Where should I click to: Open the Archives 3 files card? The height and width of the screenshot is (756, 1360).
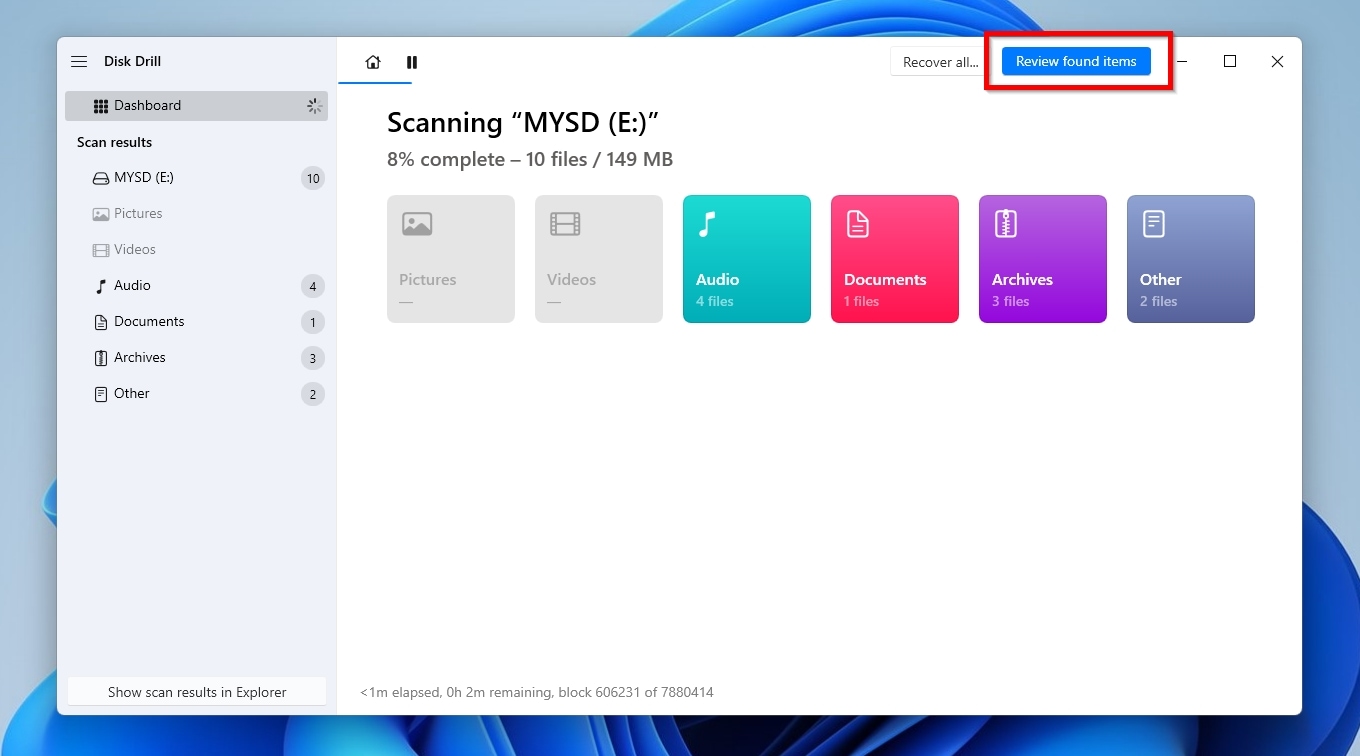click(1043, 259)
